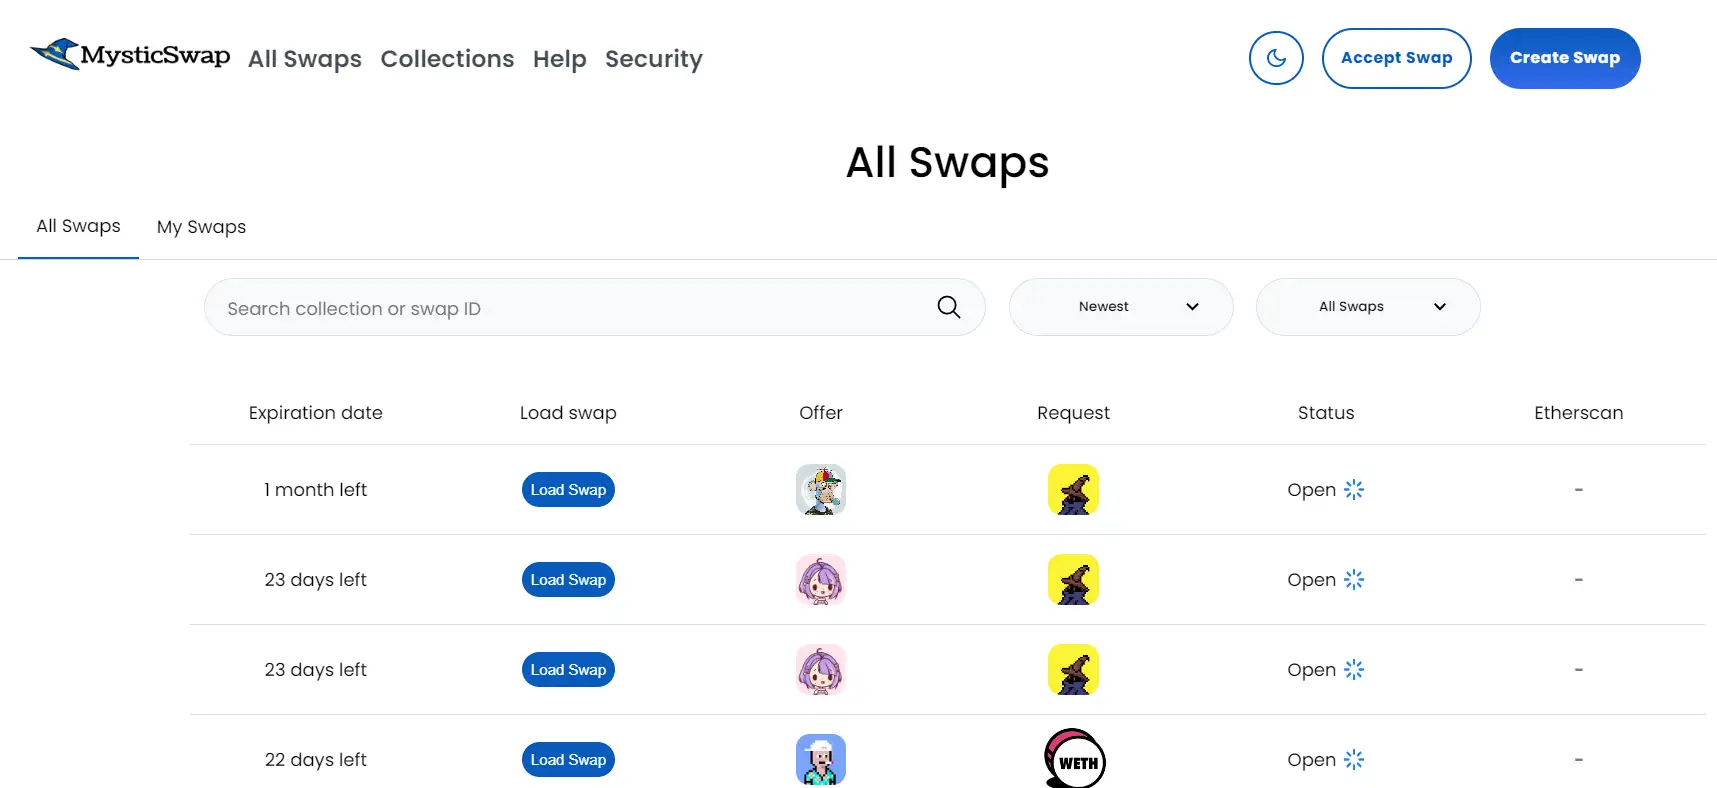1717x788 pixels.
Task: Go to the Security page in the navigation
Action: click(654, 59)
